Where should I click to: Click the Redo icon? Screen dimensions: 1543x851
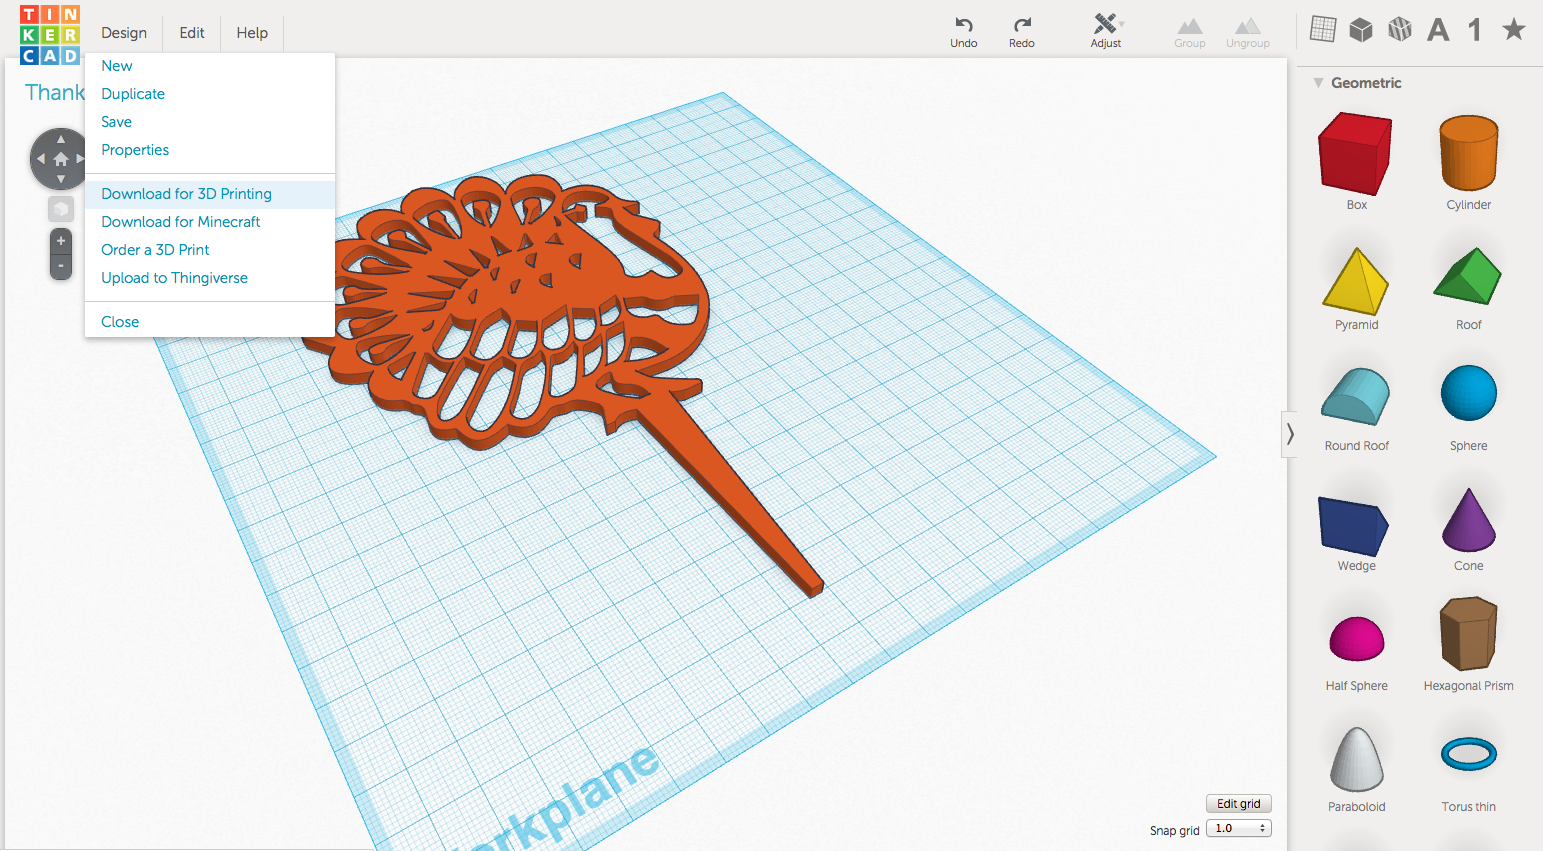point(1021,25)
